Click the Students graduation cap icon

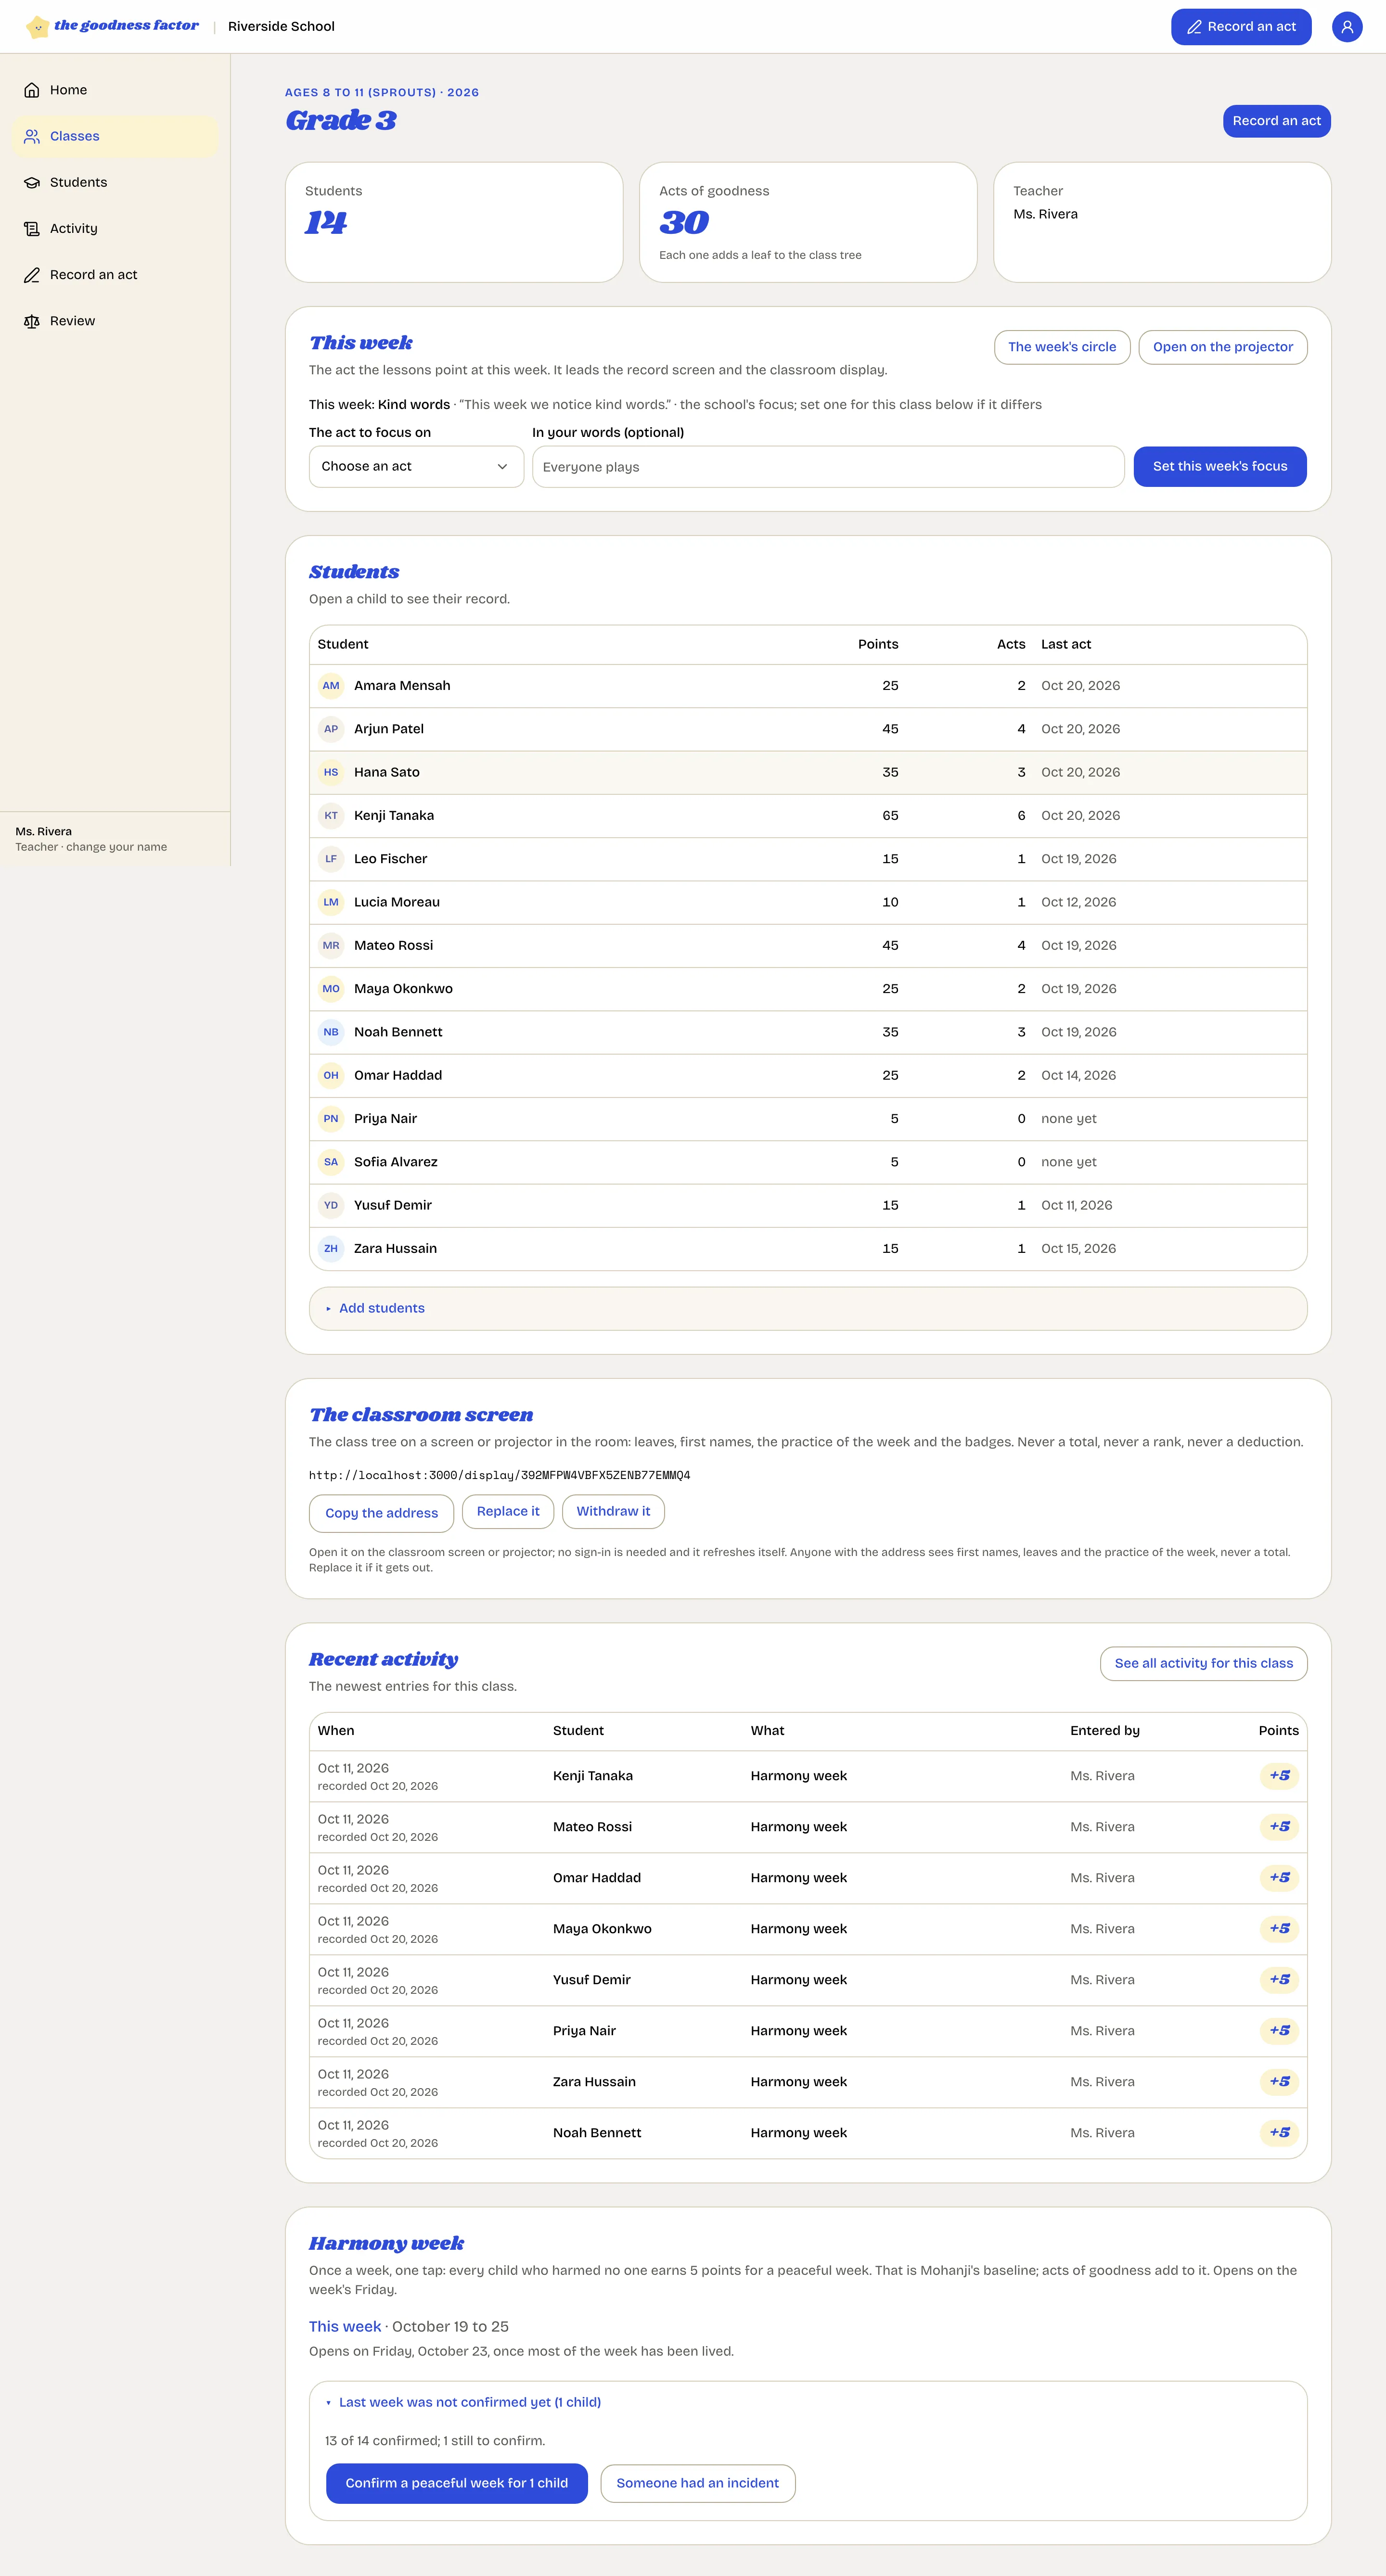[32, 182]
